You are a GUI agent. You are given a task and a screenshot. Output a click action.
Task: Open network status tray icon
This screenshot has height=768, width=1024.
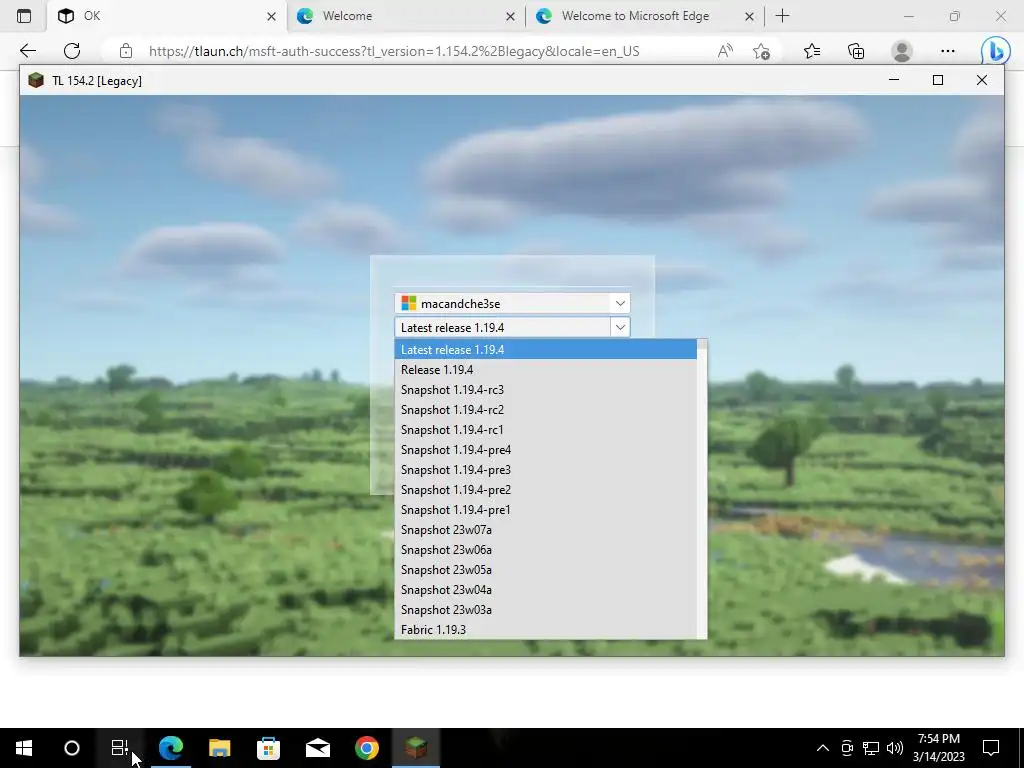[x=871, y=748]
